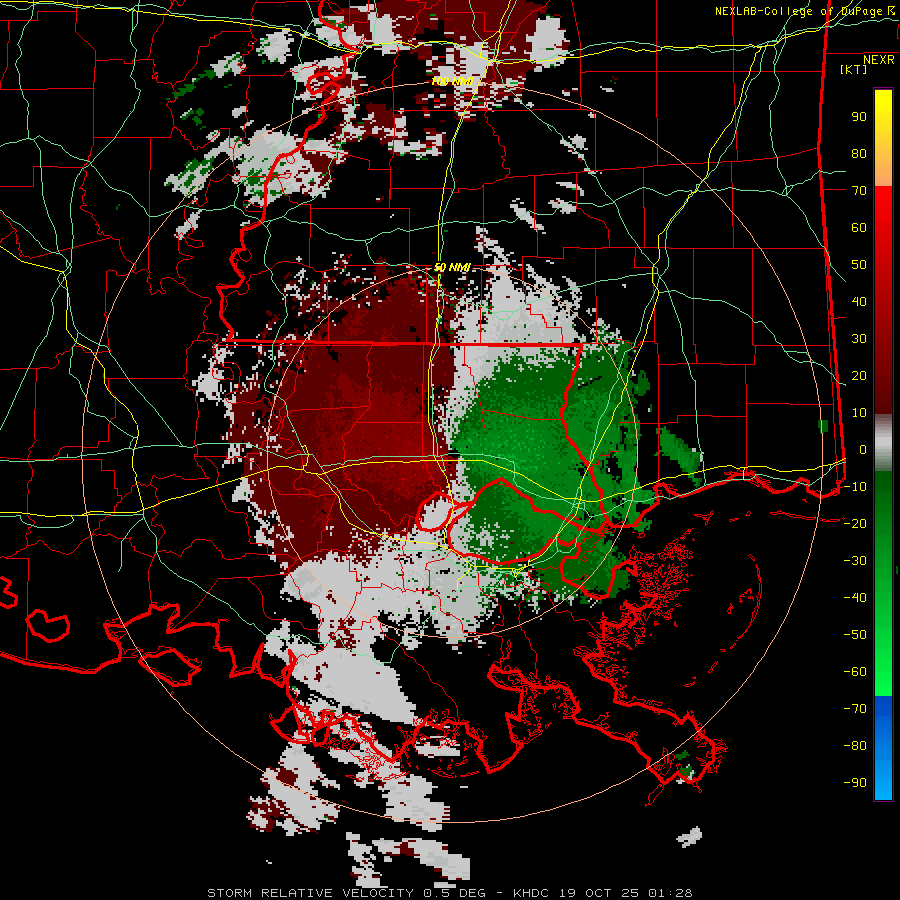Screen dimensions: 900x900
Task: Click the 100 NMI range ring label
Action: pos(452,82)
